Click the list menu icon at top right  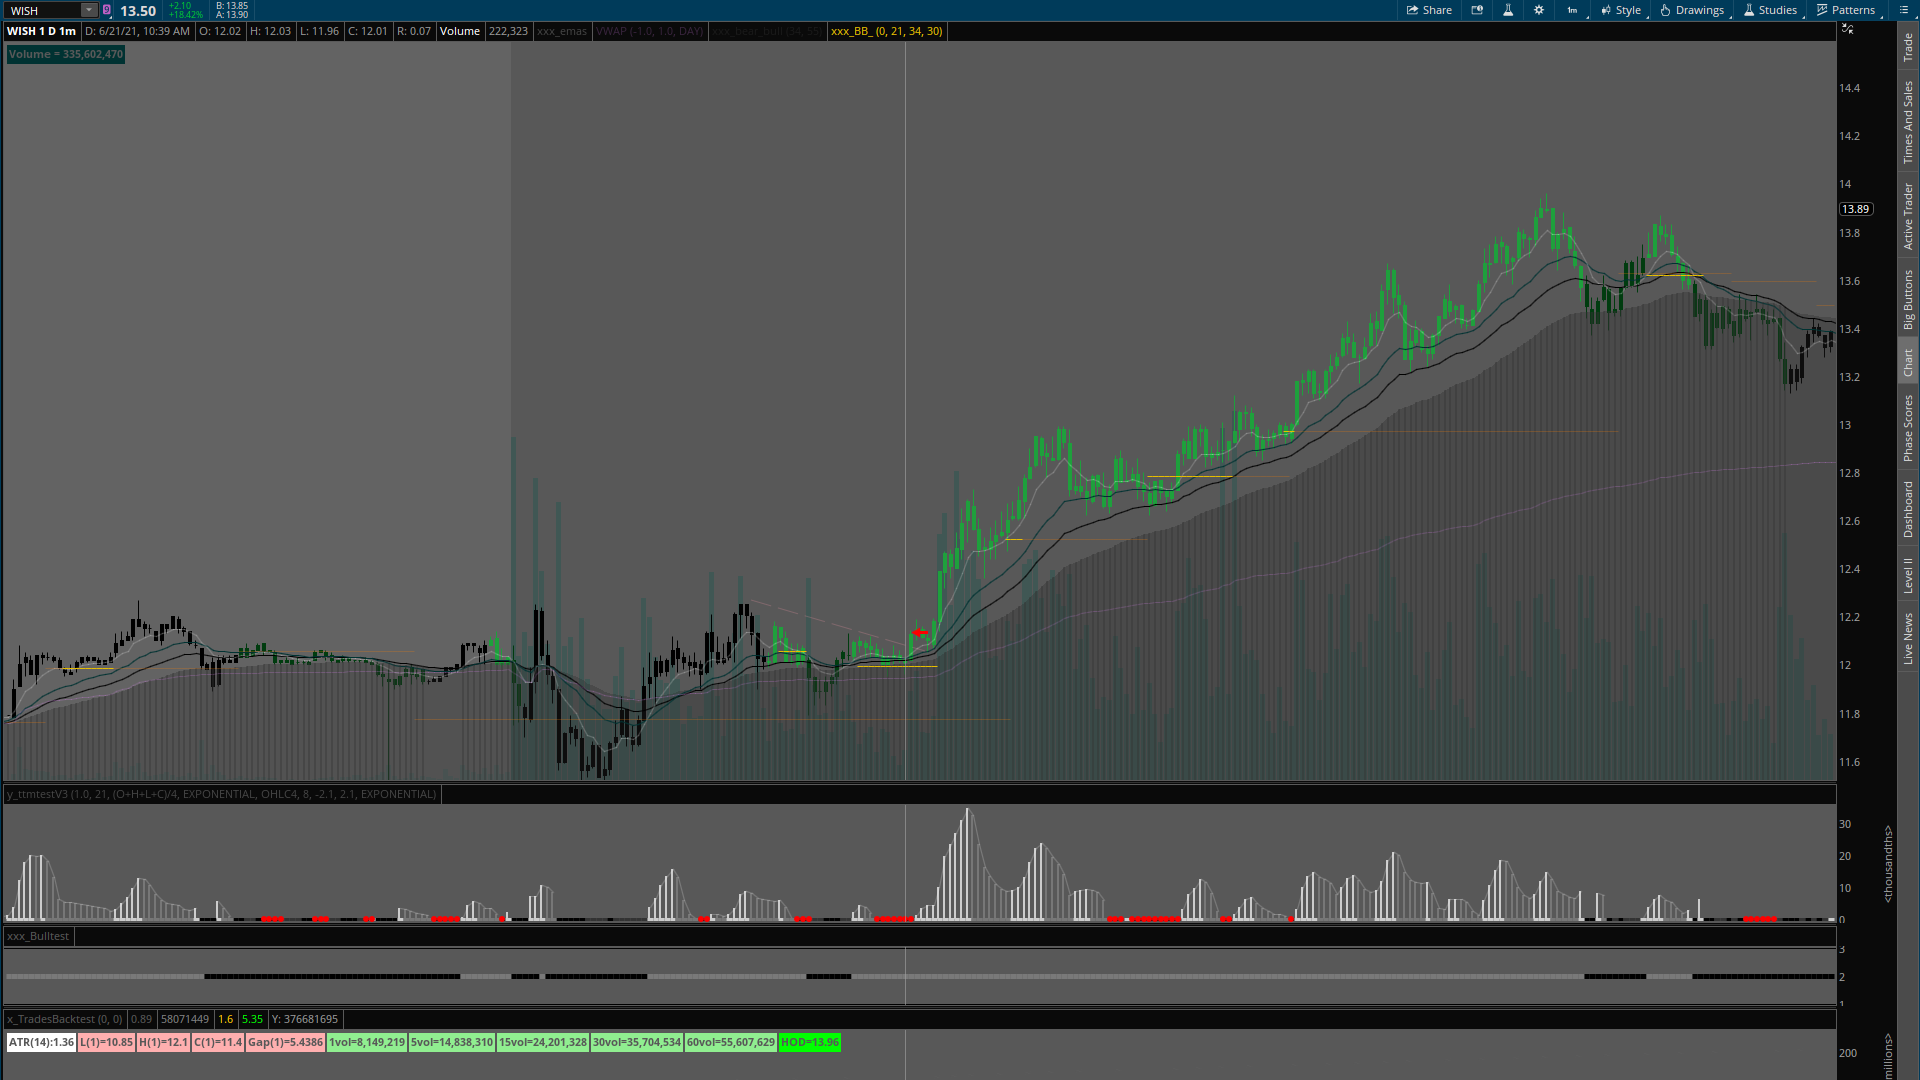click(x=1904, y=10)
